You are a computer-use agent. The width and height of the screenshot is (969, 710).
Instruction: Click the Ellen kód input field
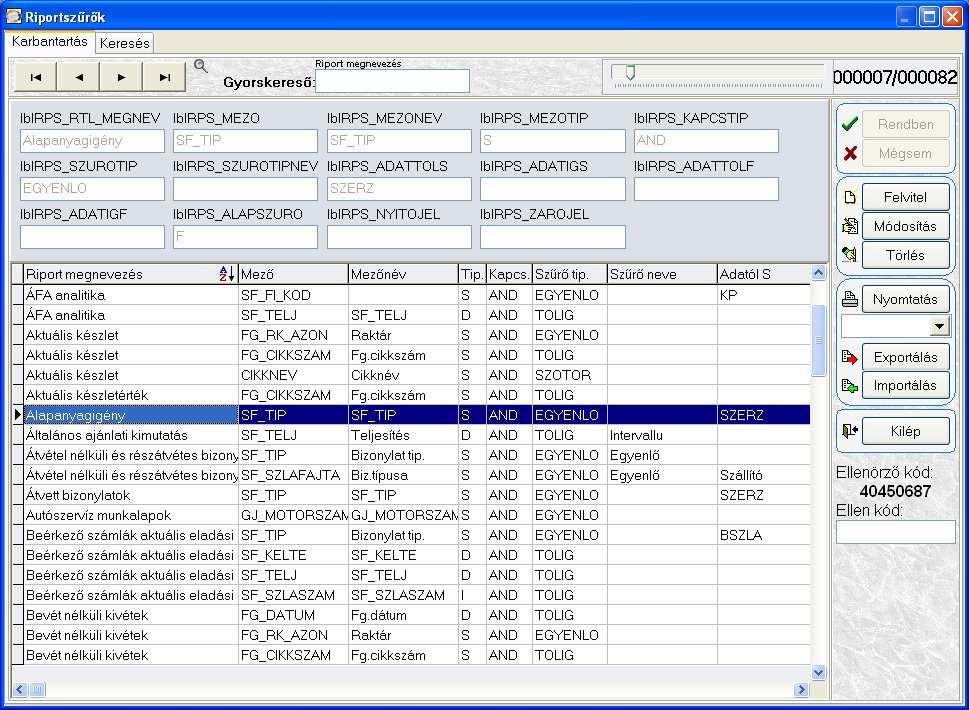pyautogui.click(x=895, y=532)
